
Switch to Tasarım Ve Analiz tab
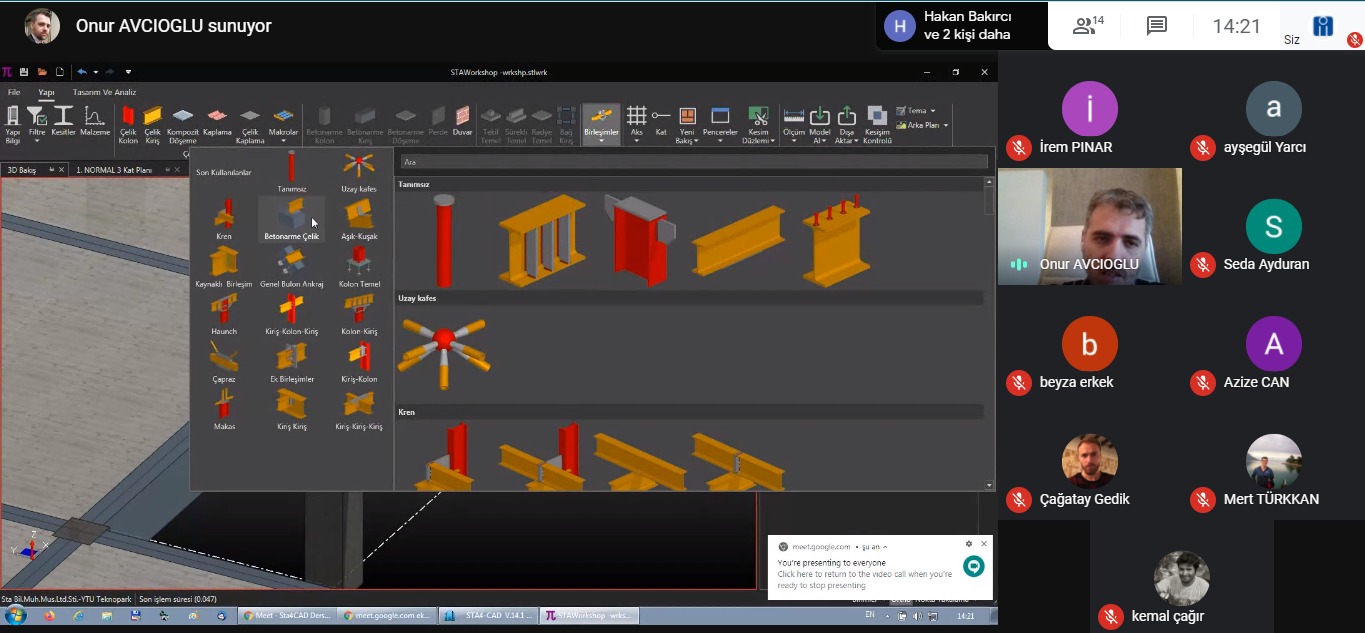(104, 92)
